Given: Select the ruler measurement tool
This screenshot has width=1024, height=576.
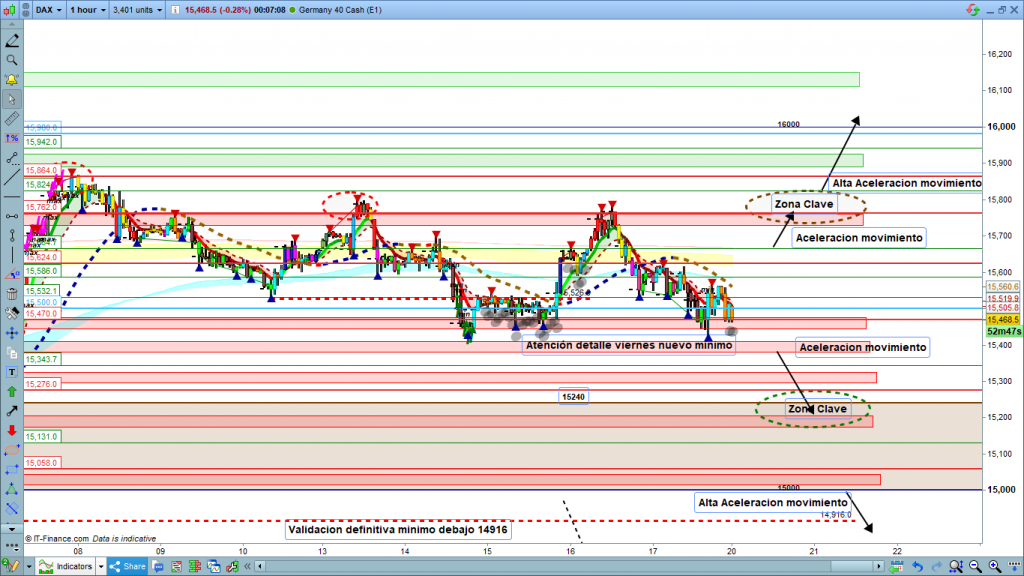Looking at the screenshot, I should [x=12, y=119].
